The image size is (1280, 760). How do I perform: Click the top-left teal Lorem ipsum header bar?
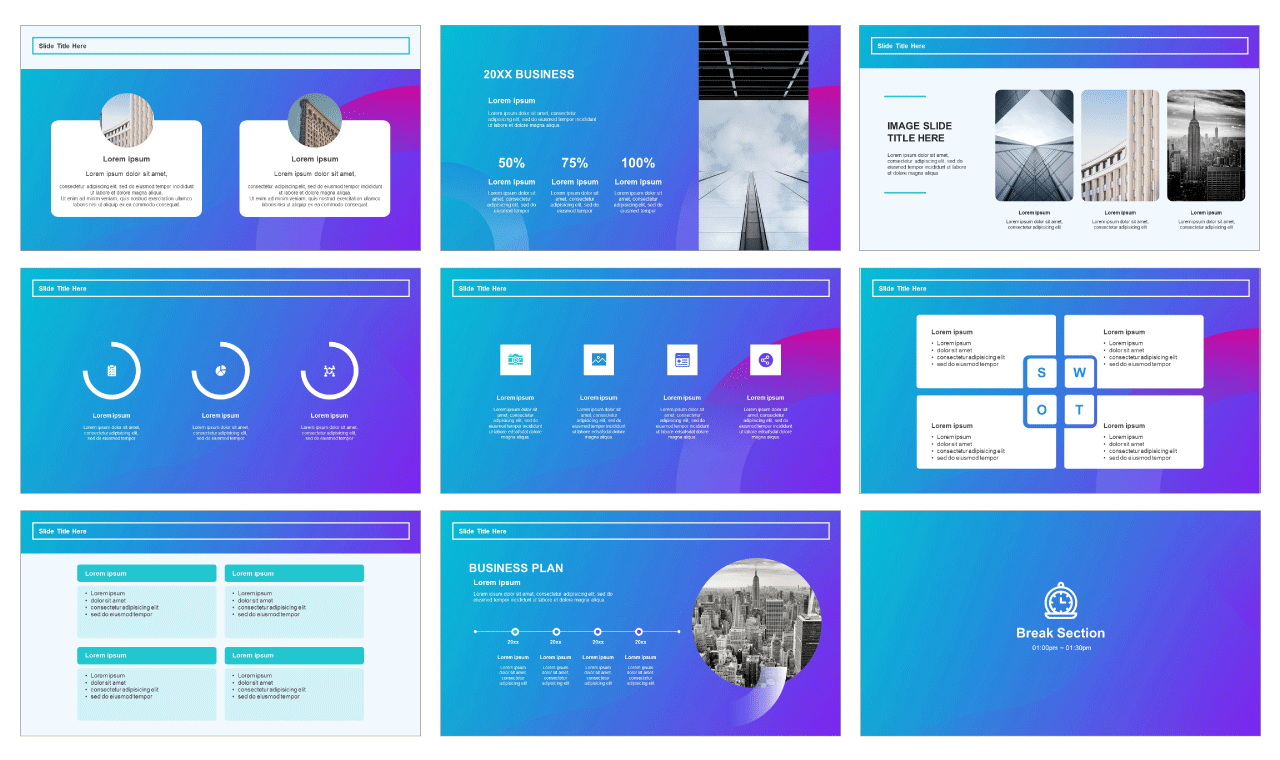[147, 574]
